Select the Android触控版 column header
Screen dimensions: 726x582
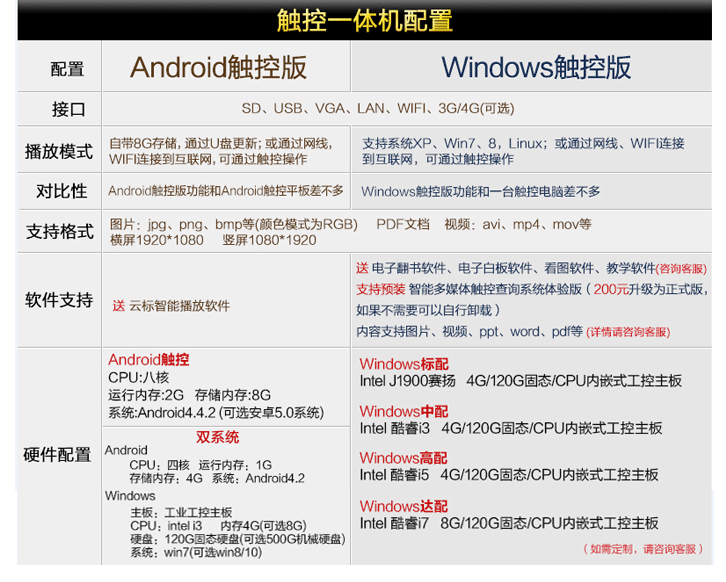click(x=218, y=68)
